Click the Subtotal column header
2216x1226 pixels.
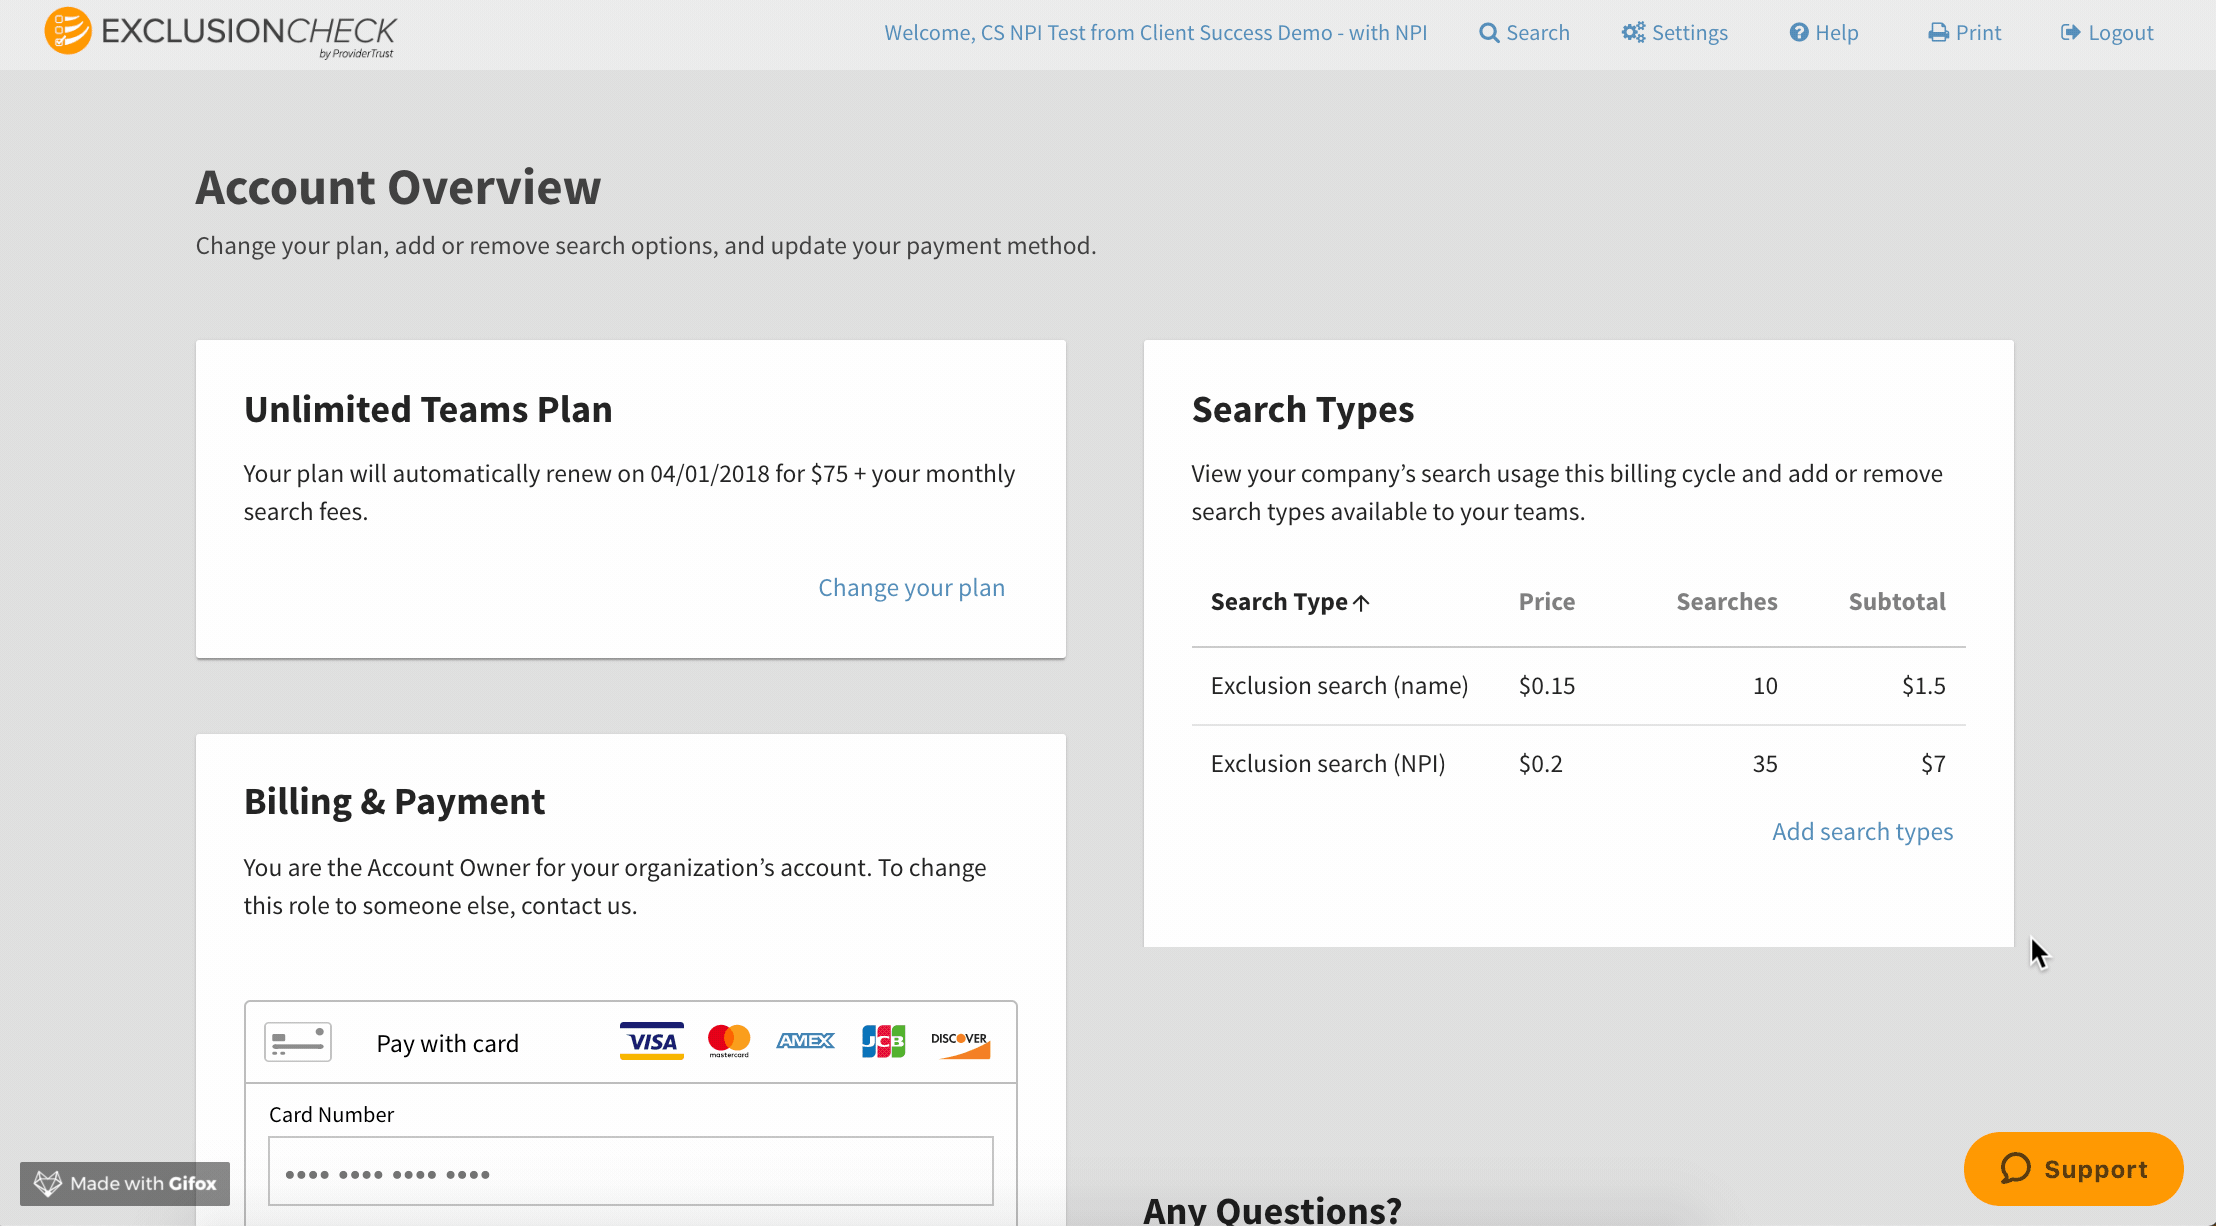point(1896,602)
